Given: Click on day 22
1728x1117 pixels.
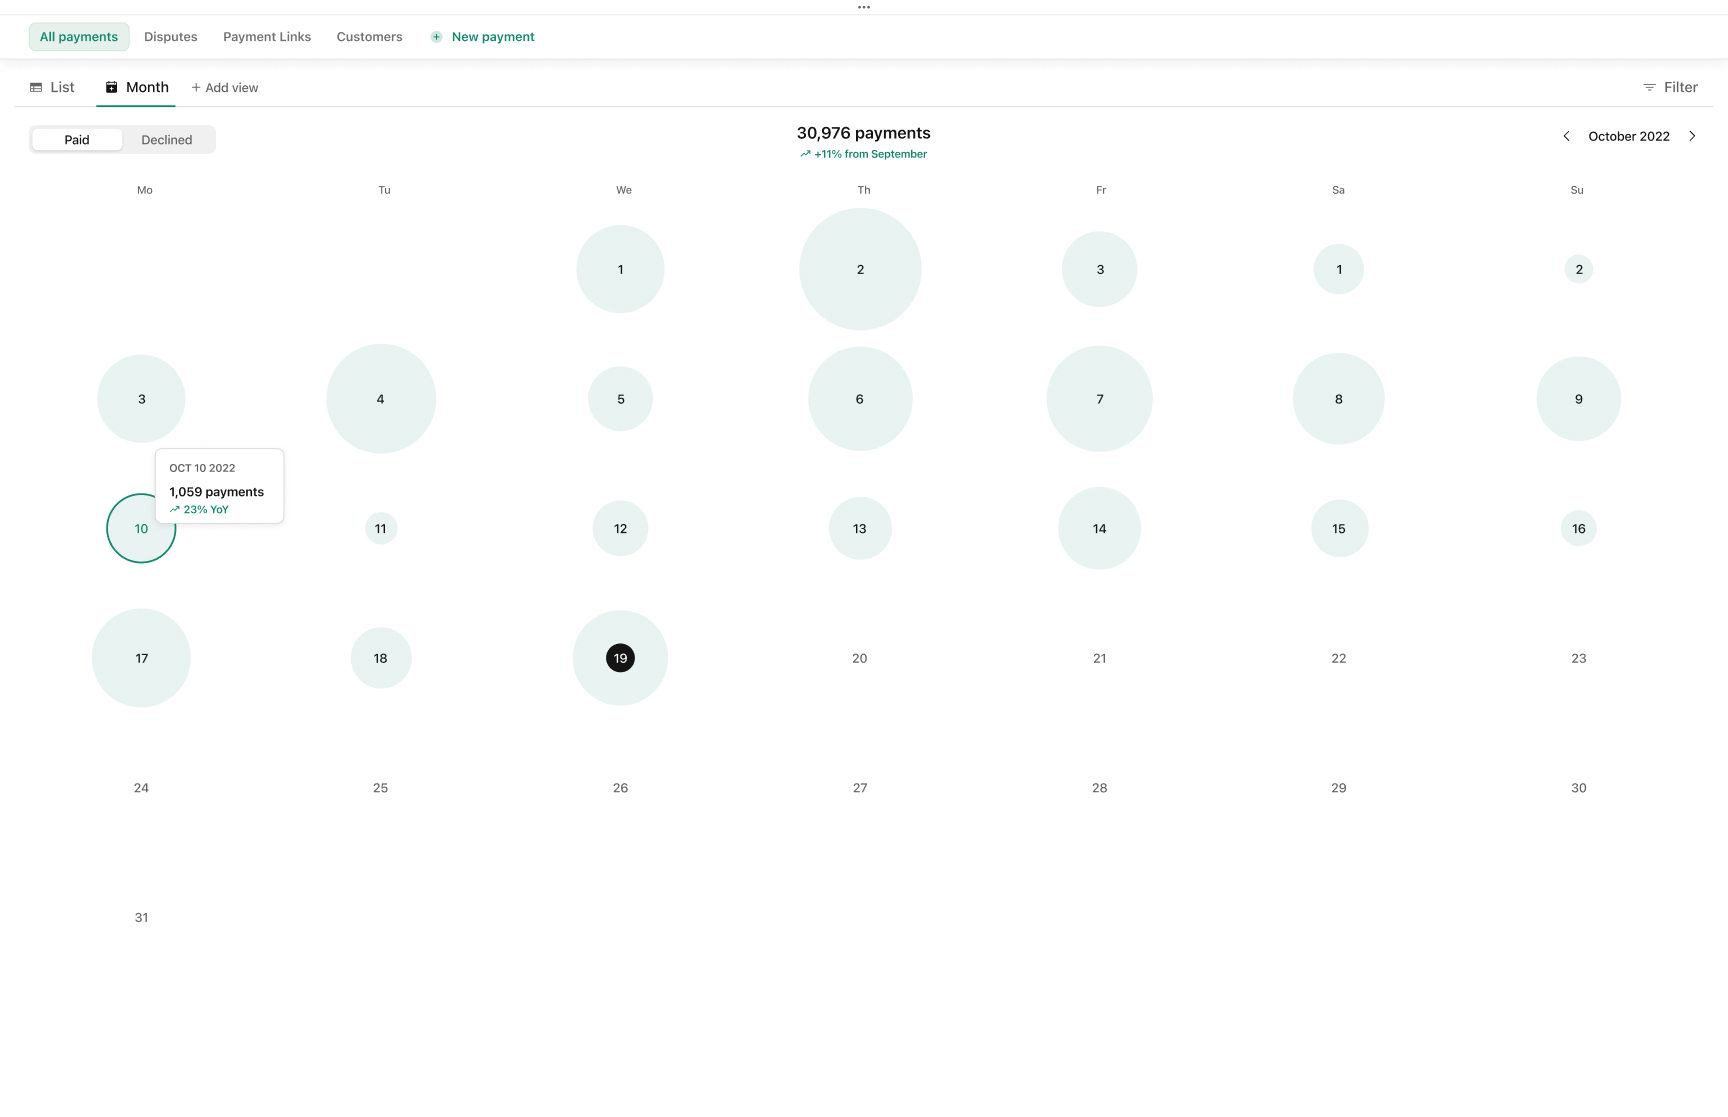Looking at the screenshot, I should click(1339, 658).
